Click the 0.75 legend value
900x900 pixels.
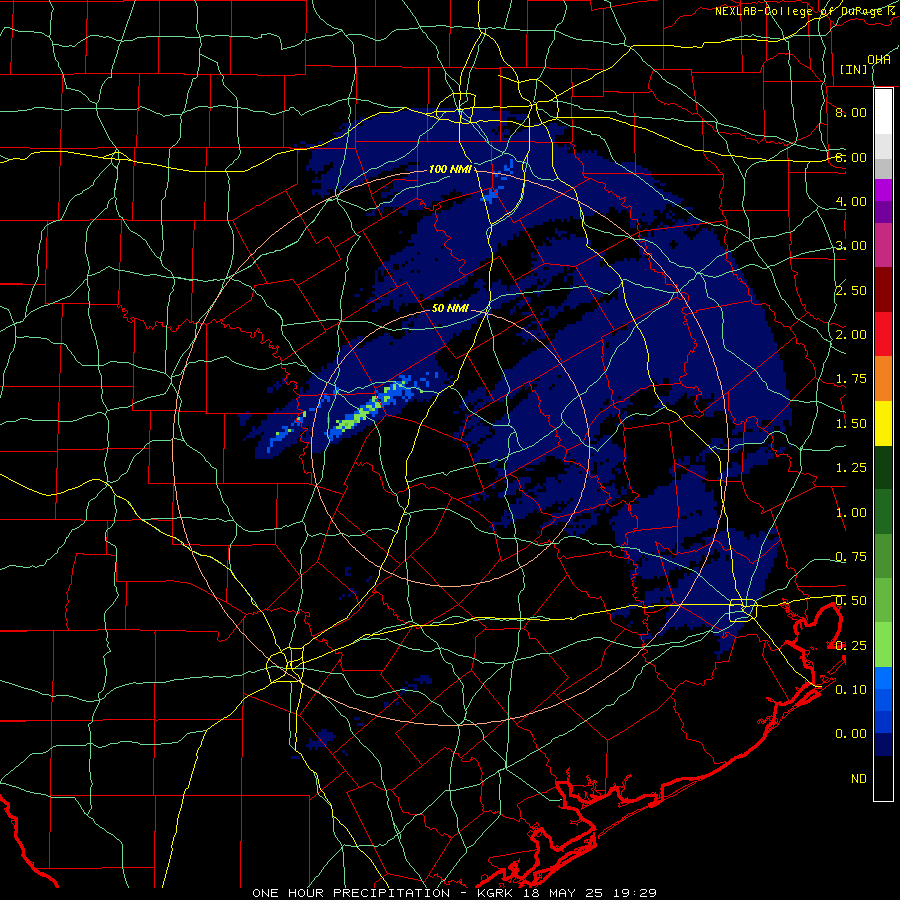point(851,557)
